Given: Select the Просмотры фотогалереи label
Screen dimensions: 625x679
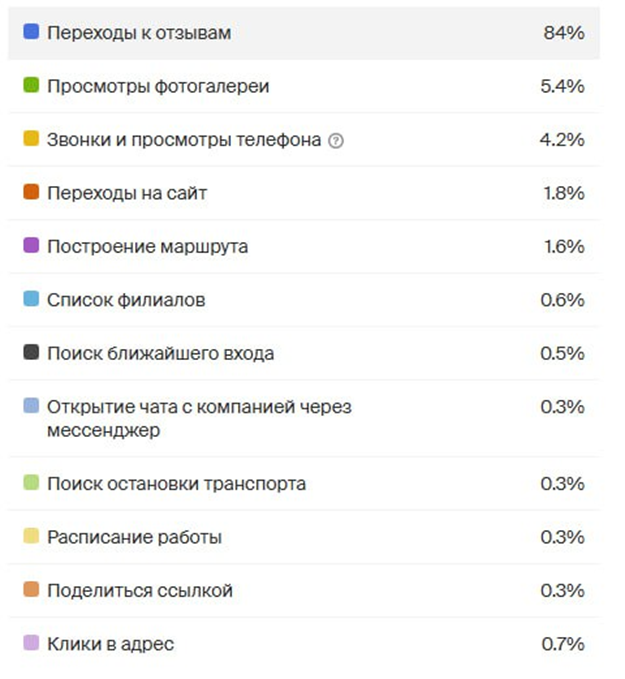Looking at the screenshot, I should 158,87.
